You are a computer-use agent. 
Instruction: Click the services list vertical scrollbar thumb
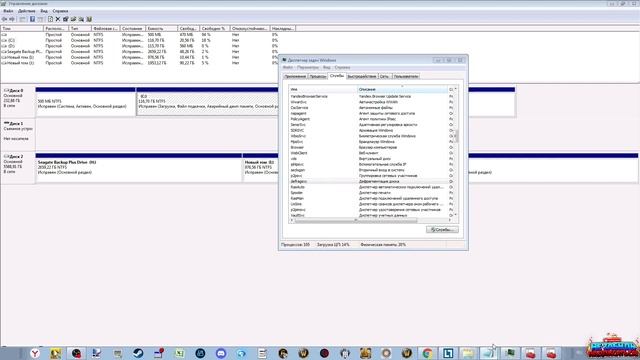coord(456,136)
